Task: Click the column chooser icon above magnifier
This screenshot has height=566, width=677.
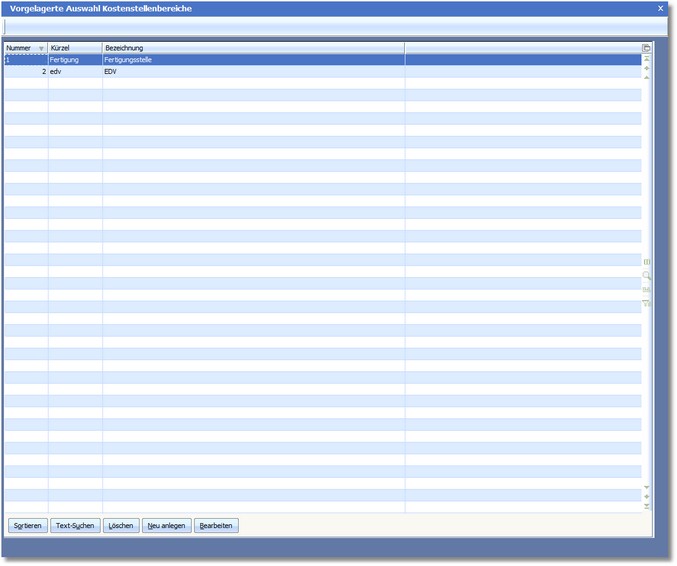Action: pos(646,261)
